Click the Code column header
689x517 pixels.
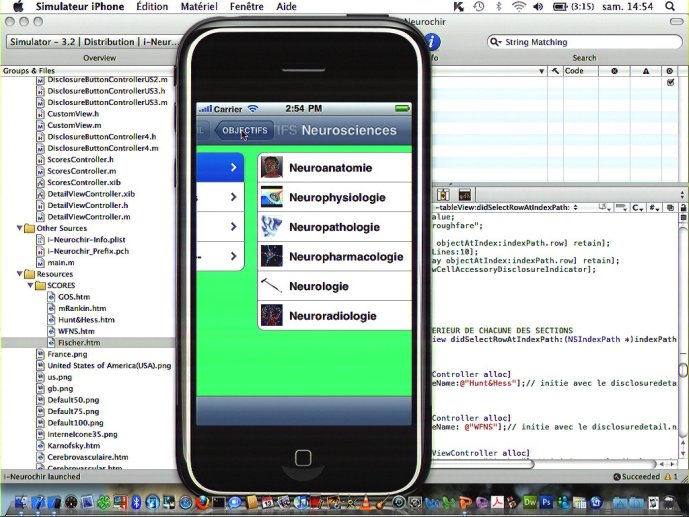tap(581, 71)
